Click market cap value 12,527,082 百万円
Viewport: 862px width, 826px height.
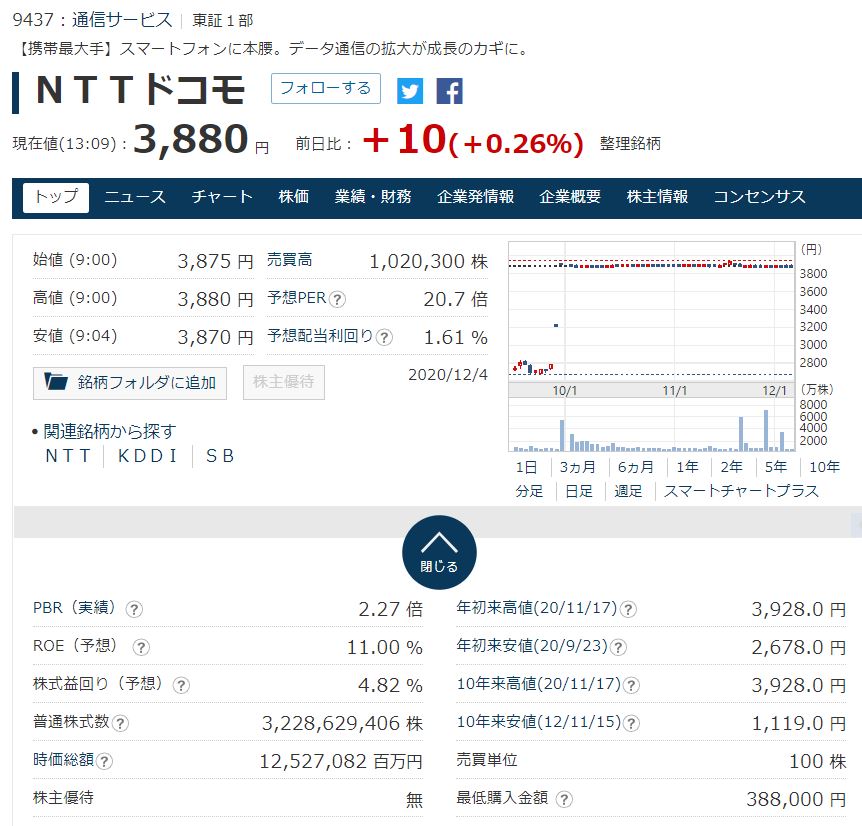click(x=341, y=762)
